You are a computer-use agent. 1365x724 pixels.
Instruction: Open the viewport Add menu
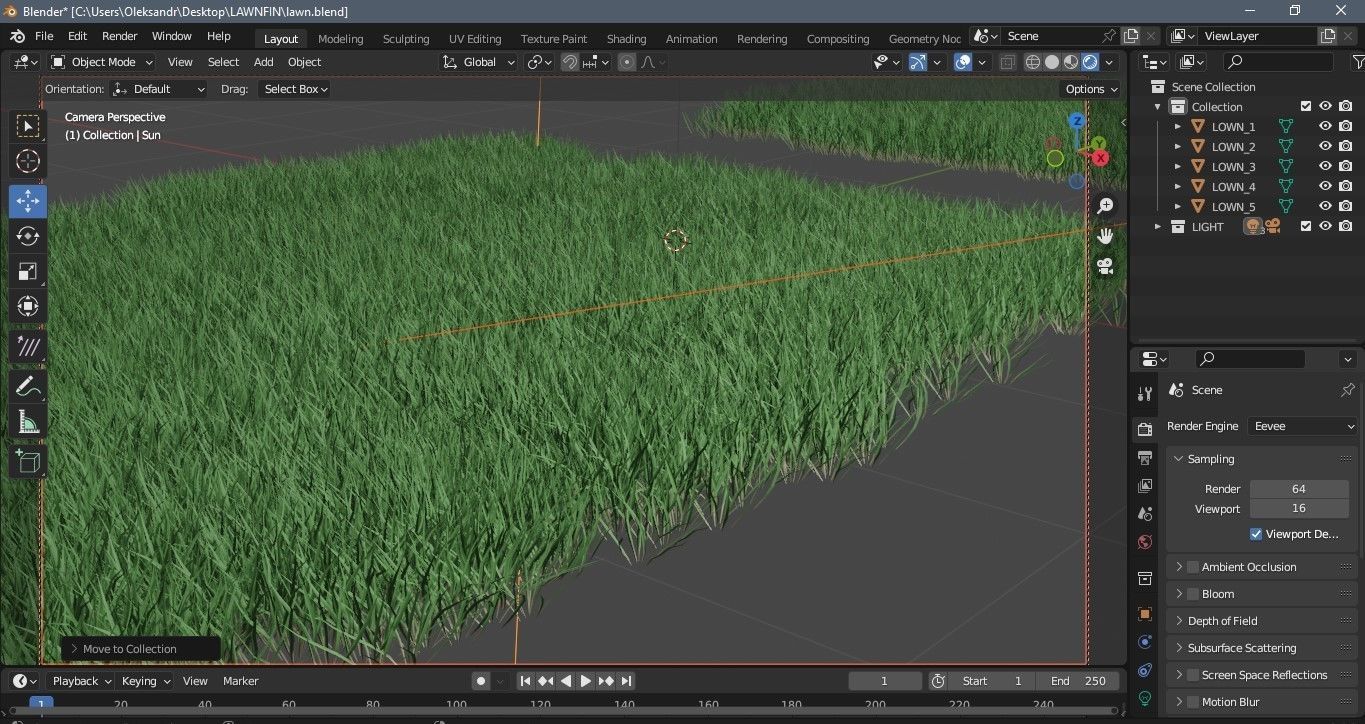coord(264,62)
